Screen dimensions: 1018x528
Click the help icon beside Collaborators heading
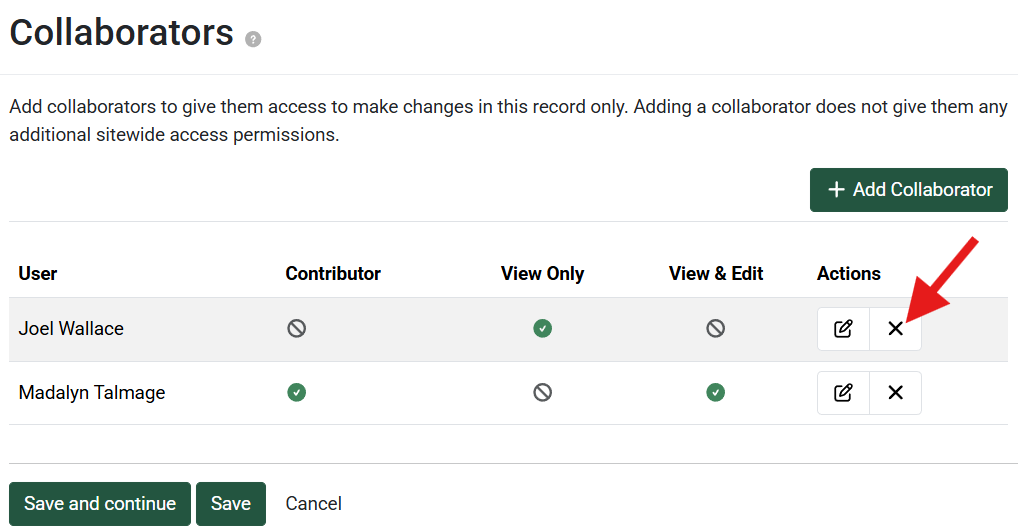[x=253, y=39]
